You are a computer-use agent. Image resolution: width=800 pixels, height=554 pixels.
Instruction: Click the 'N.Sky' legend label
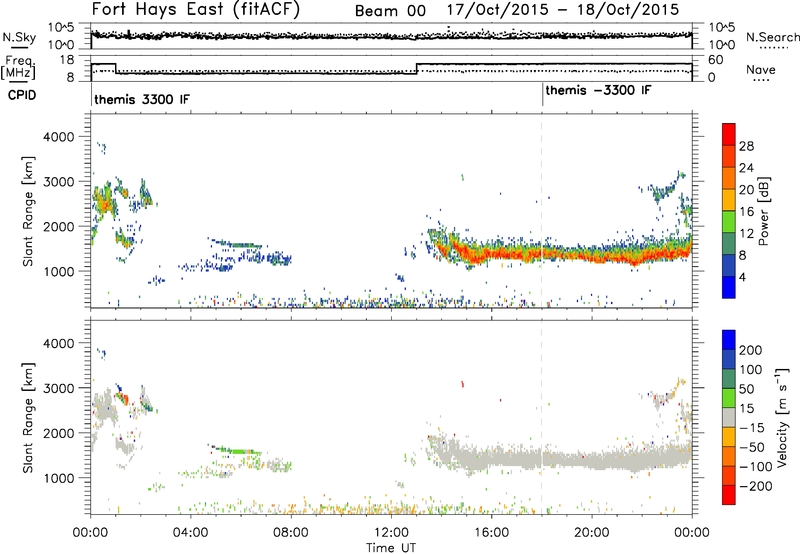tap(19, 38)
